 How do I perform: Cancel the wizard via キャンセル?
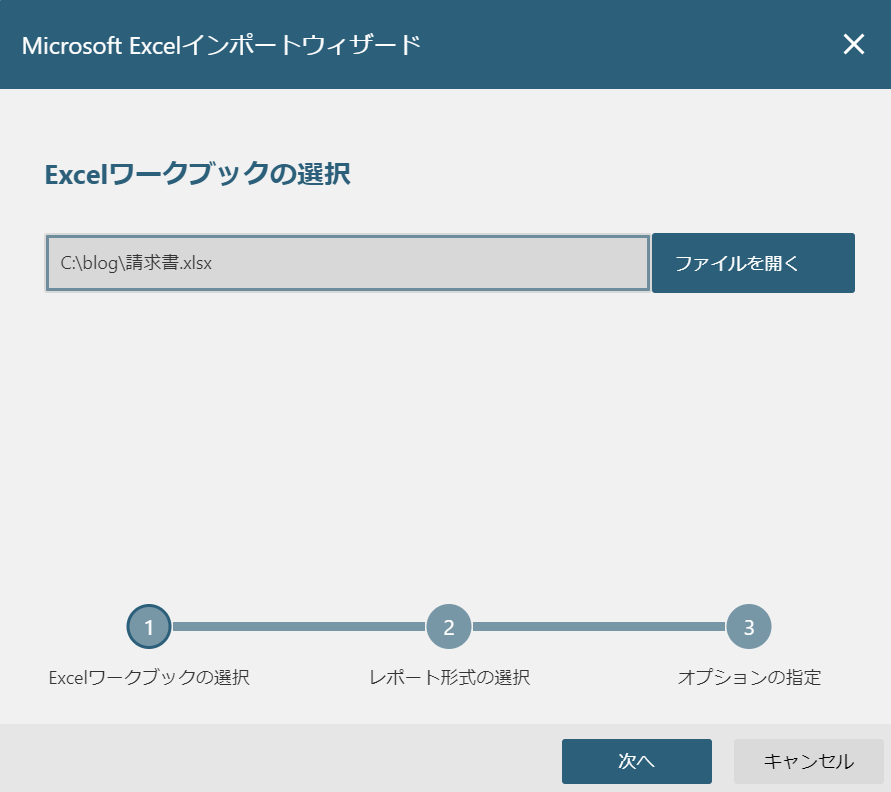pyautogui.click(x=808, y=761)
